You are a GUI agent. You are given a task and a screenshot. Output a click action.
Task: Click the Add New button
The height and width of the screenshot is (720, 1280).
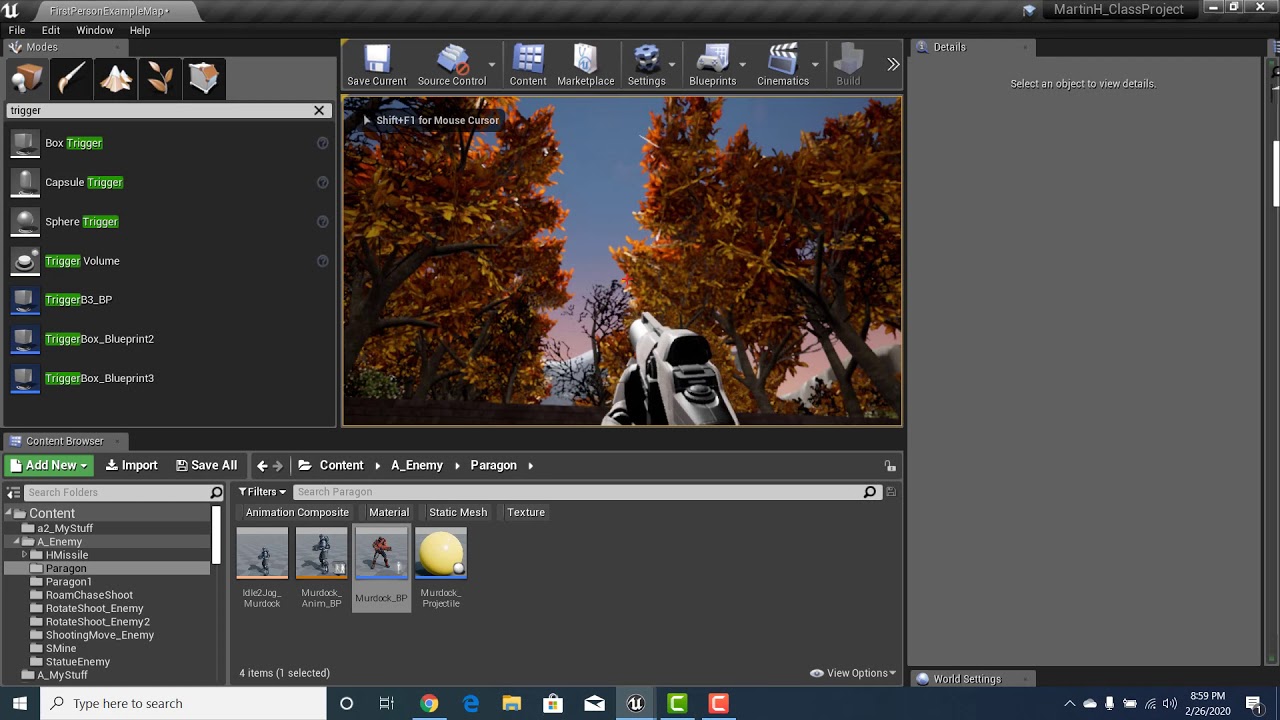coord(48,465)
